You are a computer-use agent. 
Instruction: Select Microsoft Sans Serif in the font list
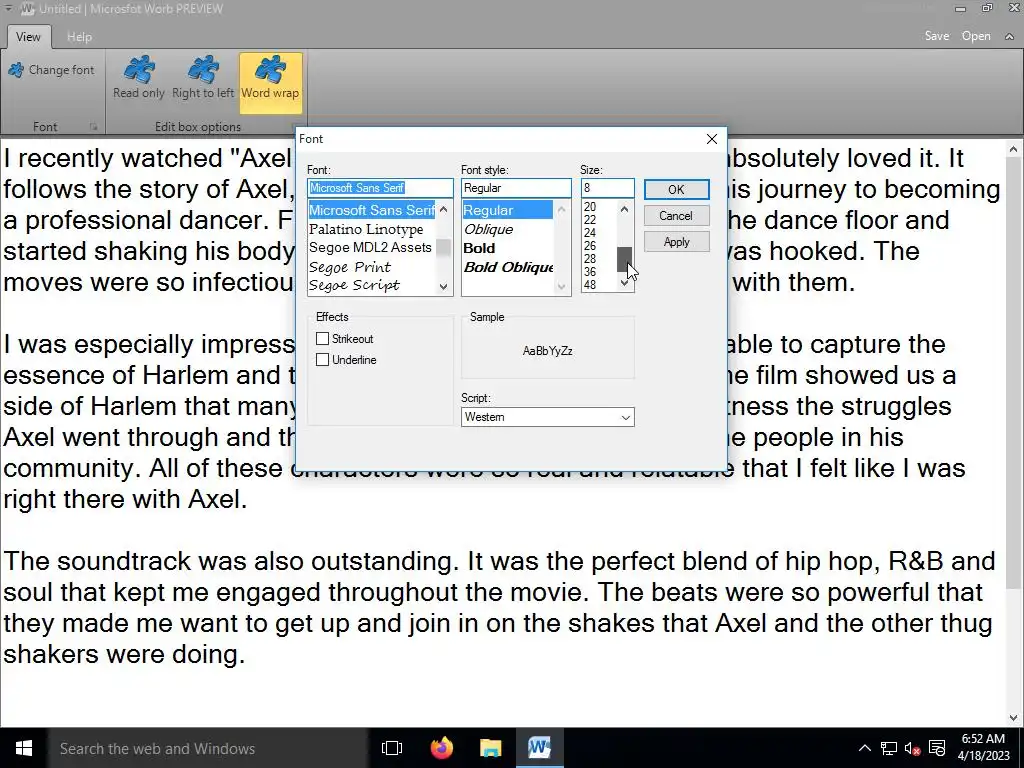coord(371,210)
